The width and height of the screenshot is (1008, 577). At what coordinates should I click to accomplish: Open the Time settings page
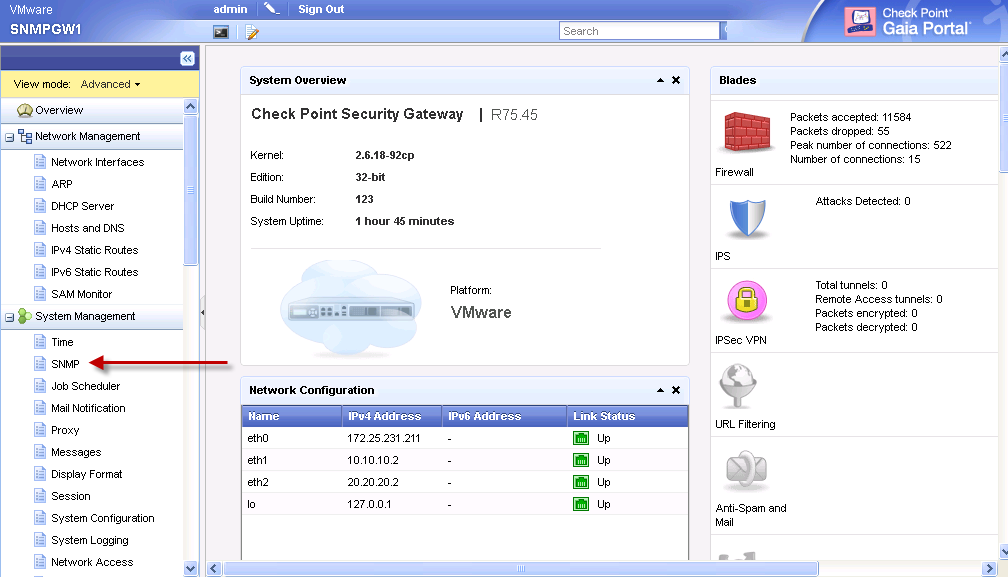coord(62,342)
